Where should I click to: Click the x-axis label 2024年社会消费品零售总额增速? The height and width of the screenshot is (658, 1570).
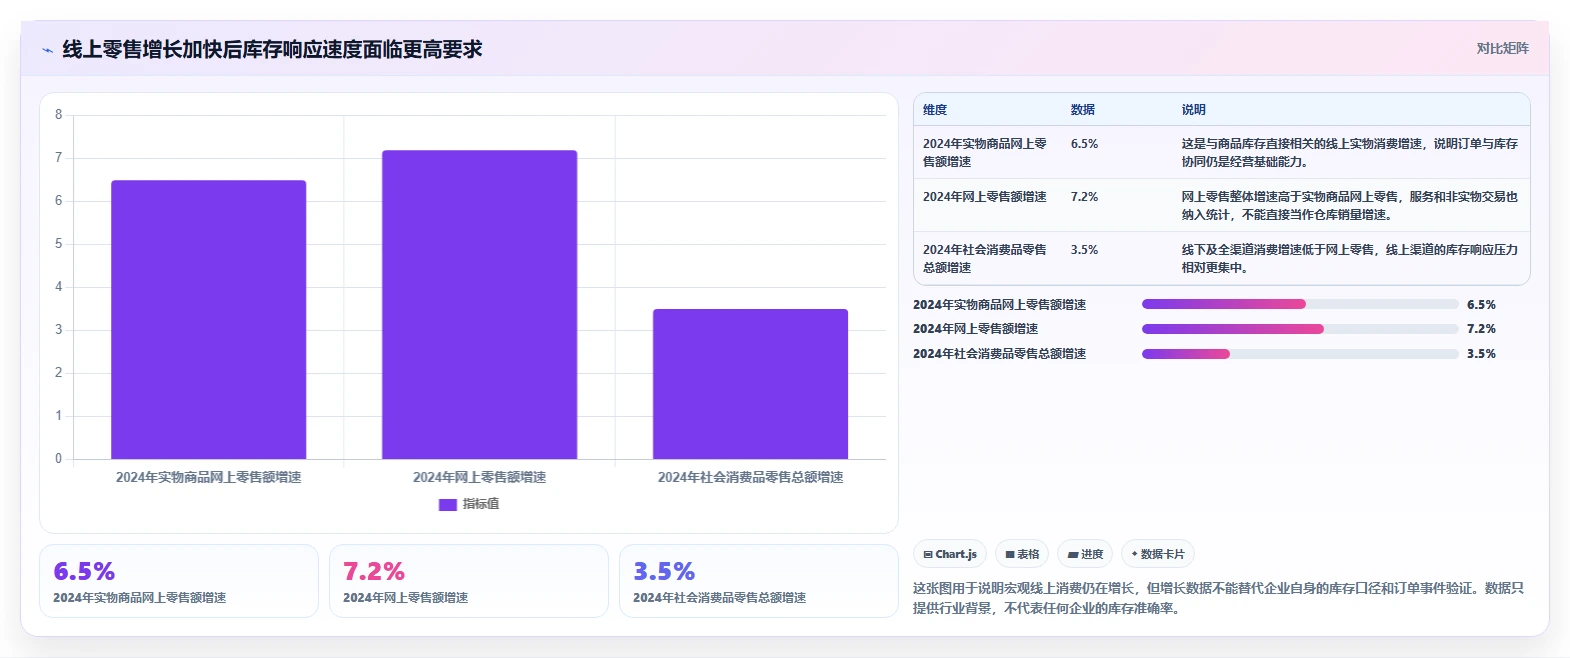coord(750,477)
